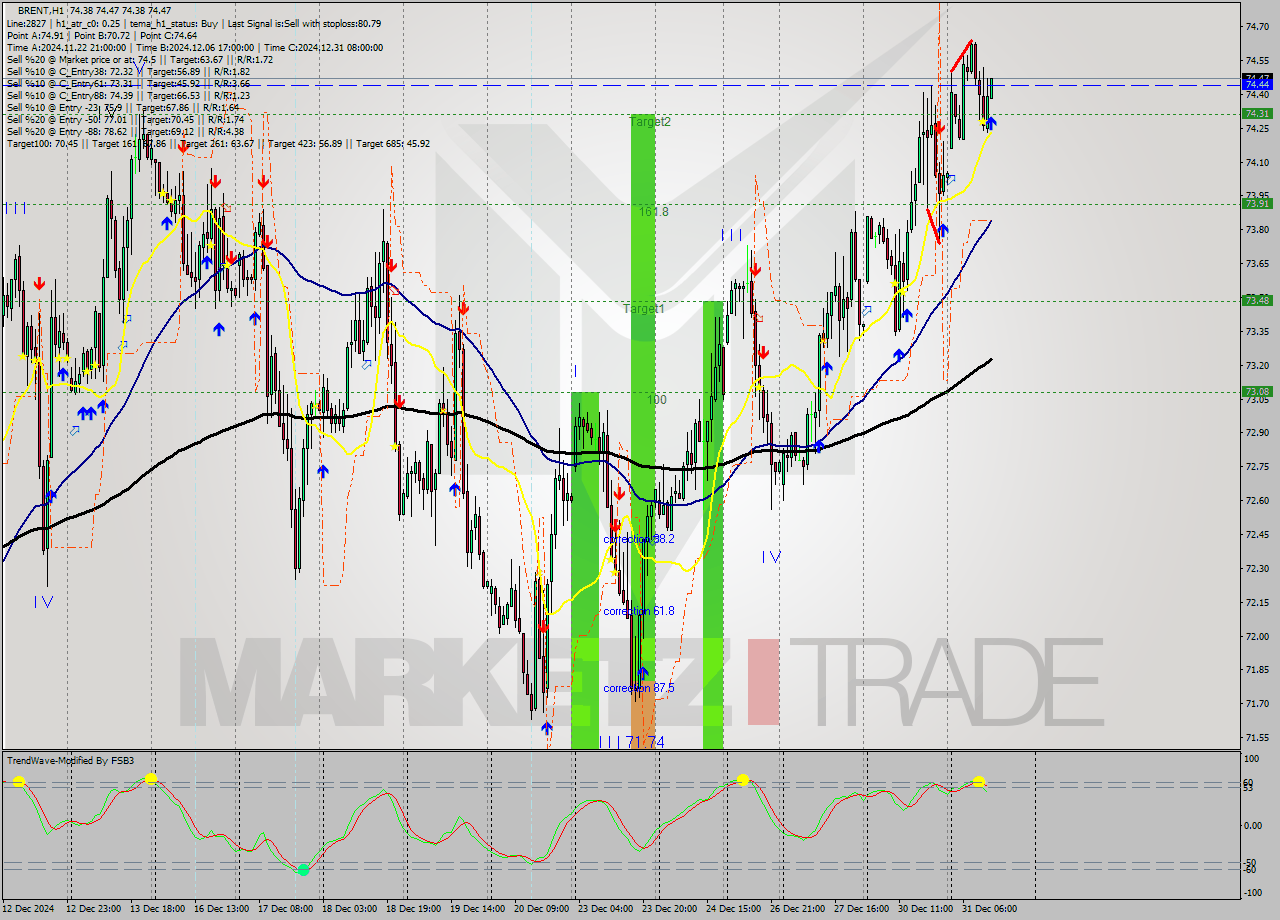Click the 'Sell %20 @ Entry -88: 78.62' line
Image resolution: width=1280 pixels, height=920 pixels.
(x=123, y=131)
